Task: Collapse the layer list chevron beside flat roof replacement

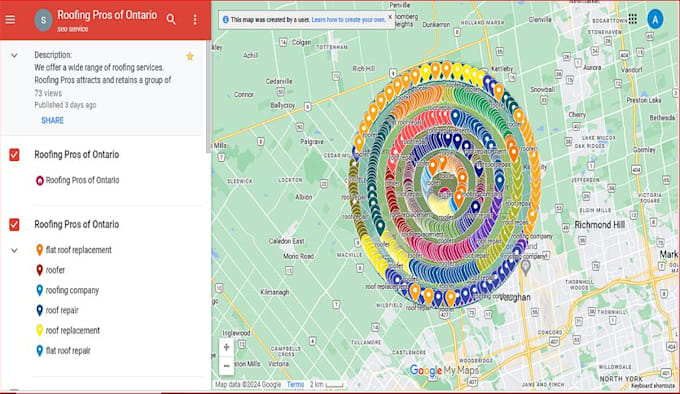Action: (14, 251)
